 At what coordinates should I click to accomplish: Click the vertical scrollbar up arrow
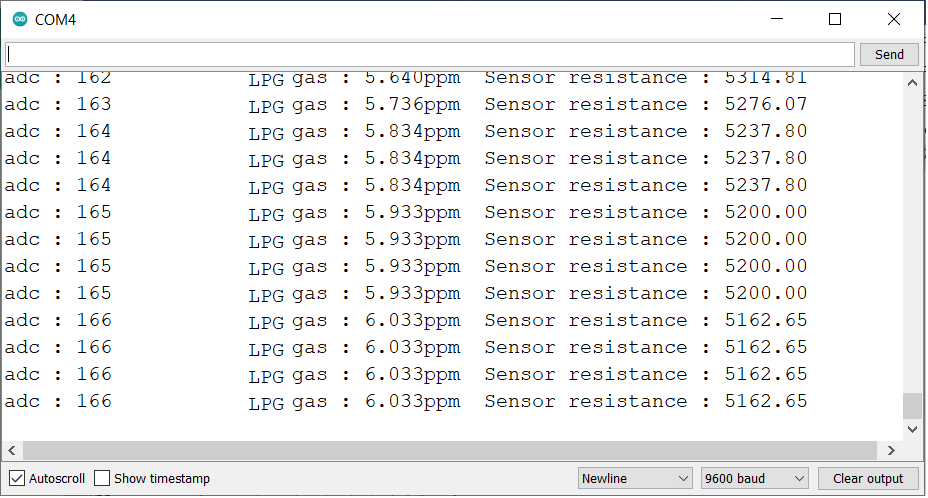point(912,83)
